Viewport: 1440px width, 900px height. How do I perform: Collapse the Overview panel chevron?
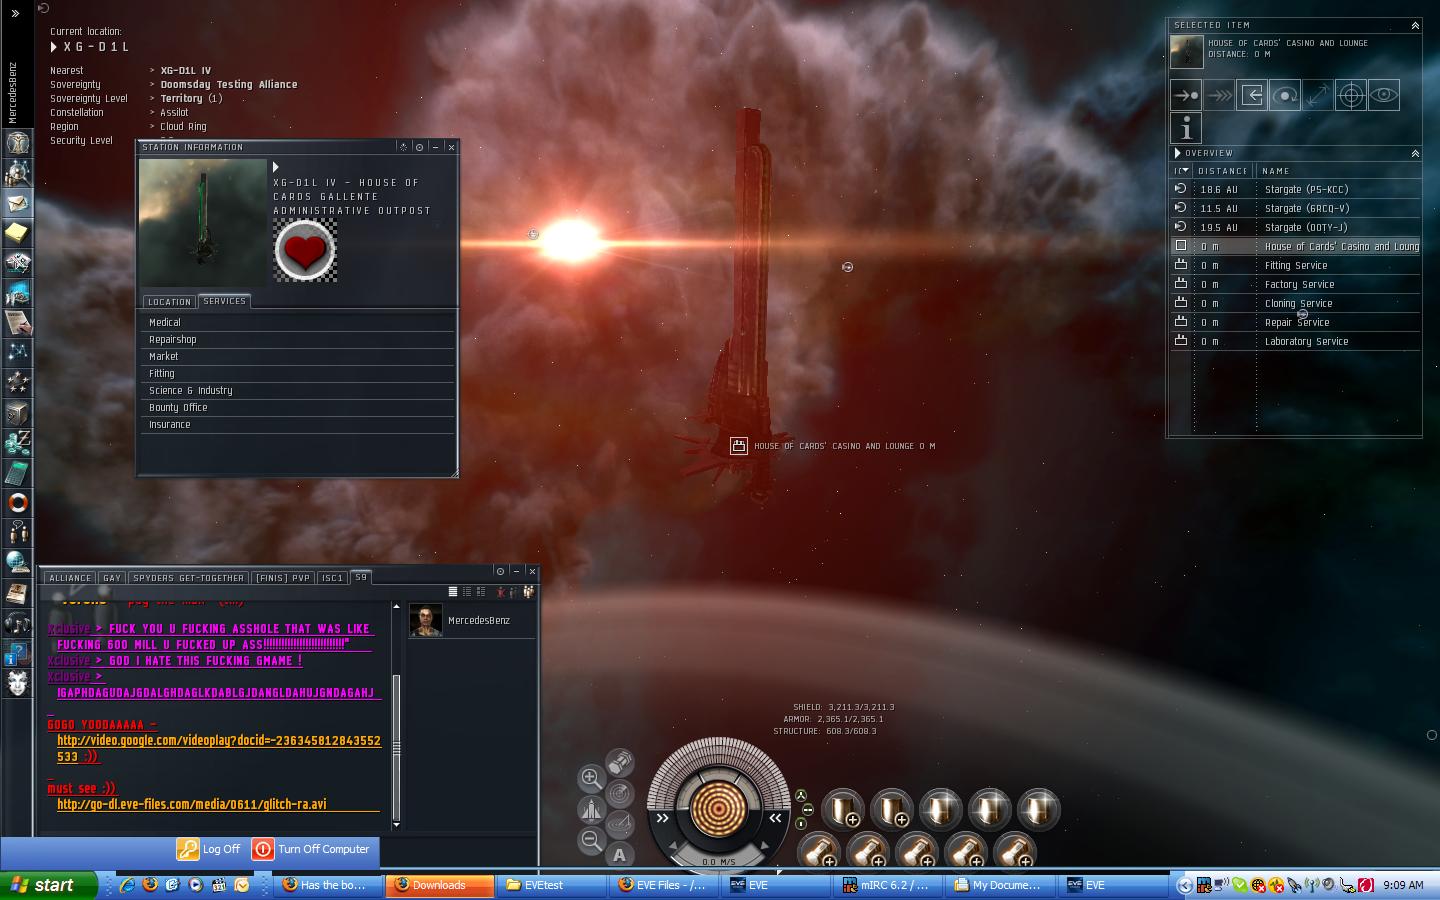click(1415, 153)
